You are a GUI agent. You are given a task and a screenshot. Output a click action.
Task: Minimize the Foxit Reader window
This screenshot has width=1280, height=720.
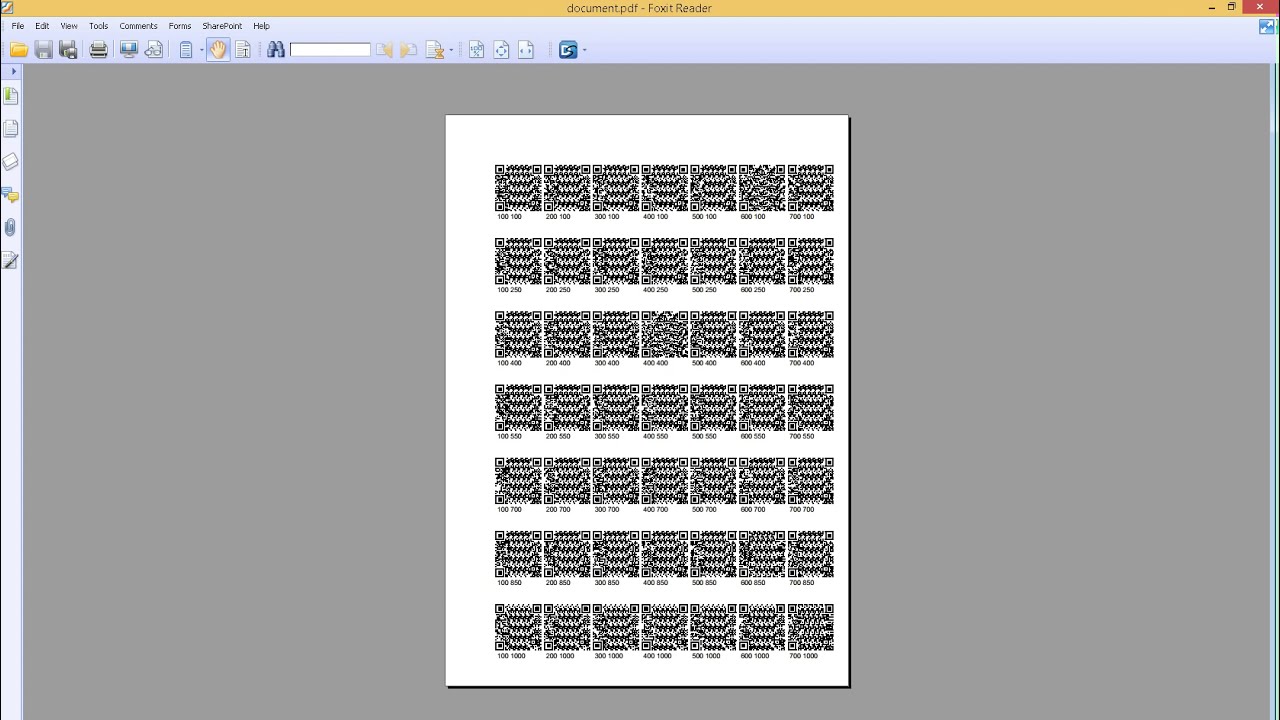(x=1212, y=7)
